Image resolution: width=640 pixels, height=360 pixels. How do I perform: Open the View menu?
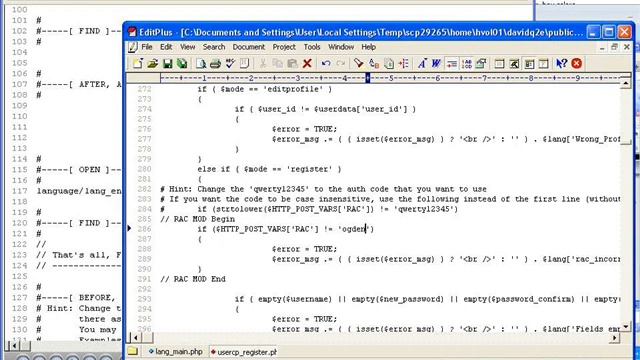(187, 47)
